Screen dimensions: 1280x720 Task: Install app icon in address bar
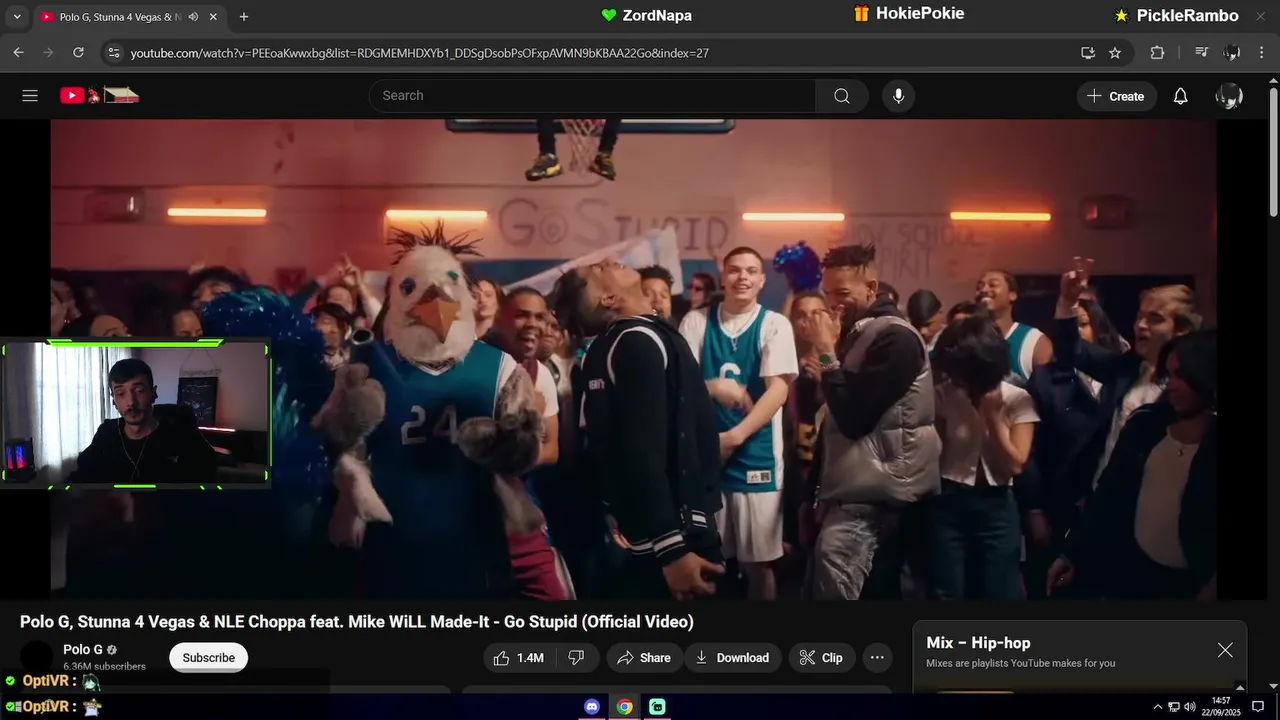coord(1088,53)
